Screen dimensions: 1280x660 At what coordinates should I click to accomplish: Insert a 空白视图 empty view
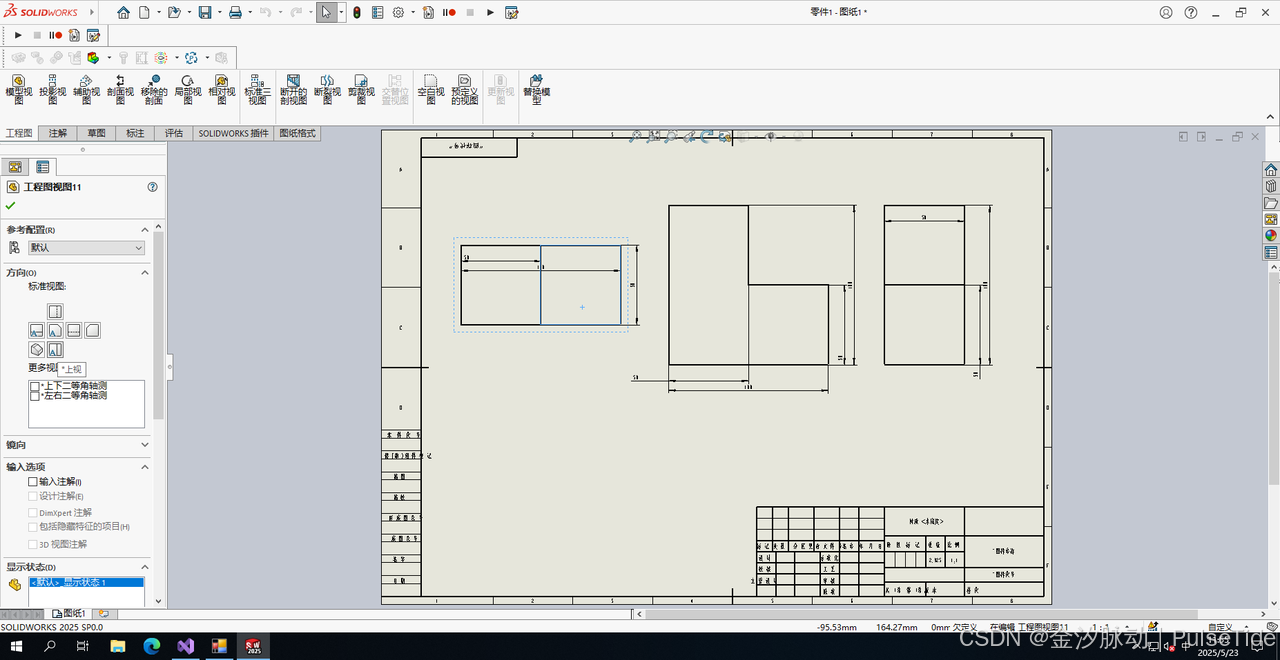[431, 89]
